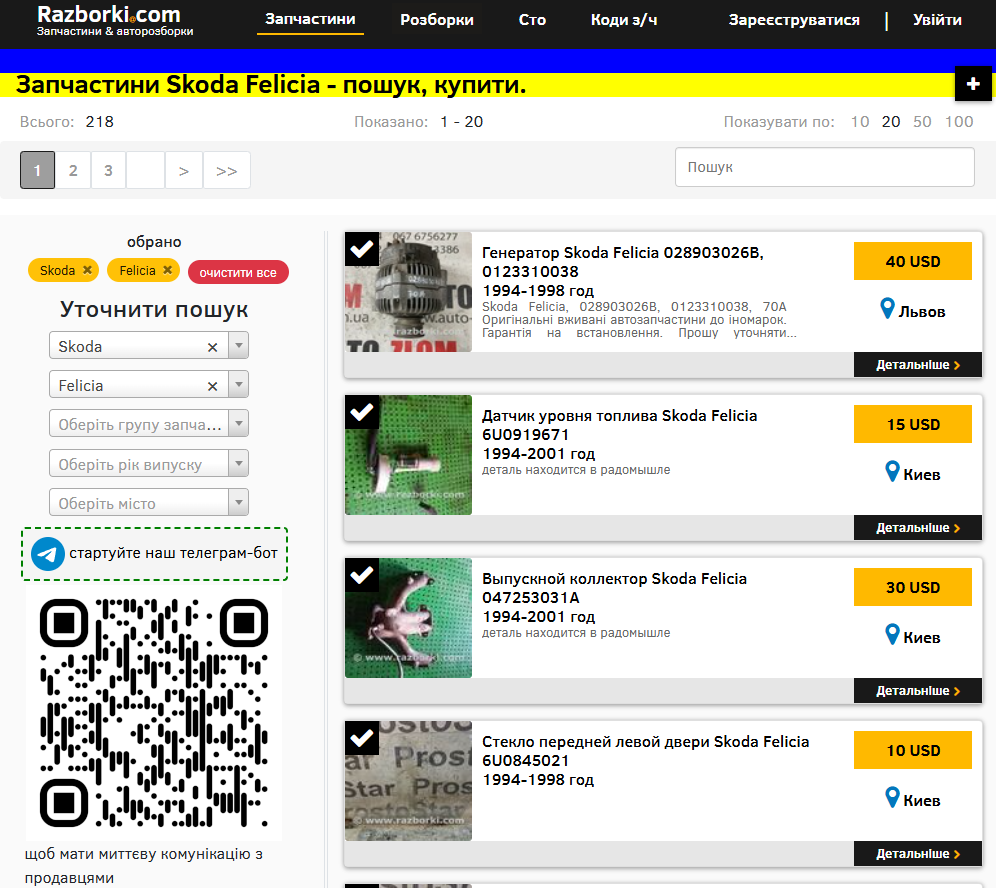The width and height of the screenshot is (996, 888).
Task: Go to page 2 of results
Action: click(x=73, y=170)
